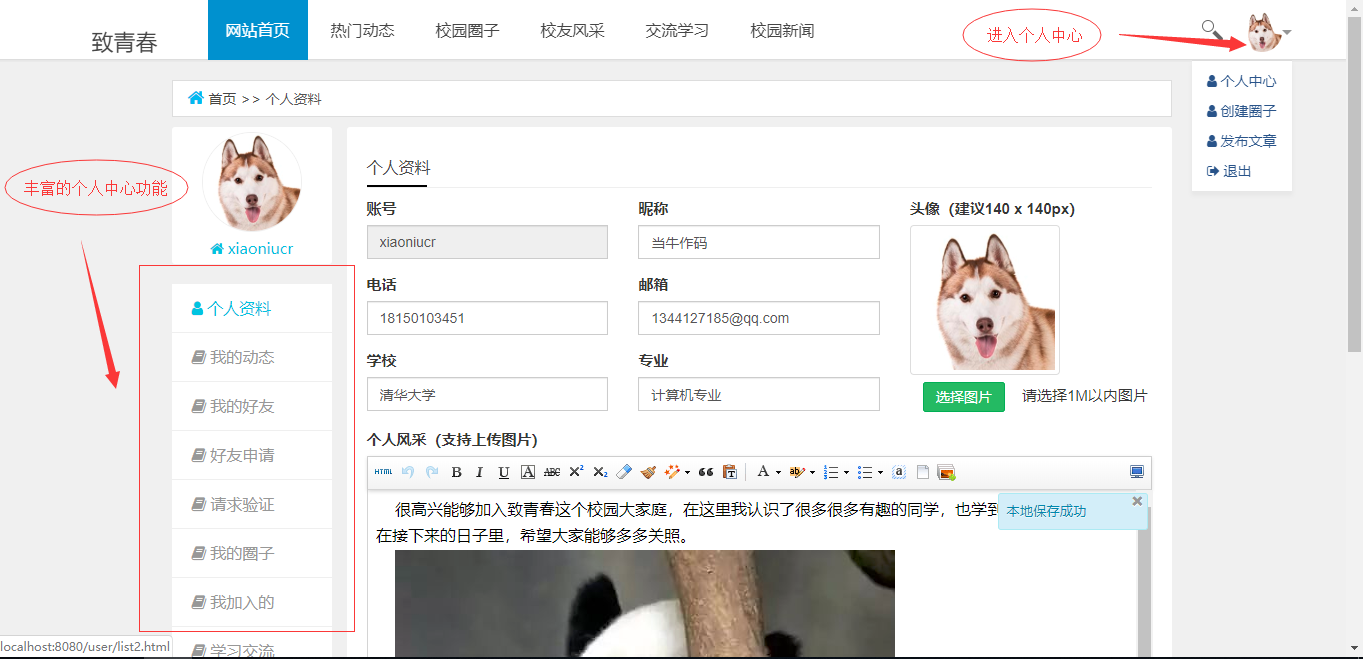The image size is (1363, 659).
Task: Insert an image into the editor
Action: click(946, 472)
